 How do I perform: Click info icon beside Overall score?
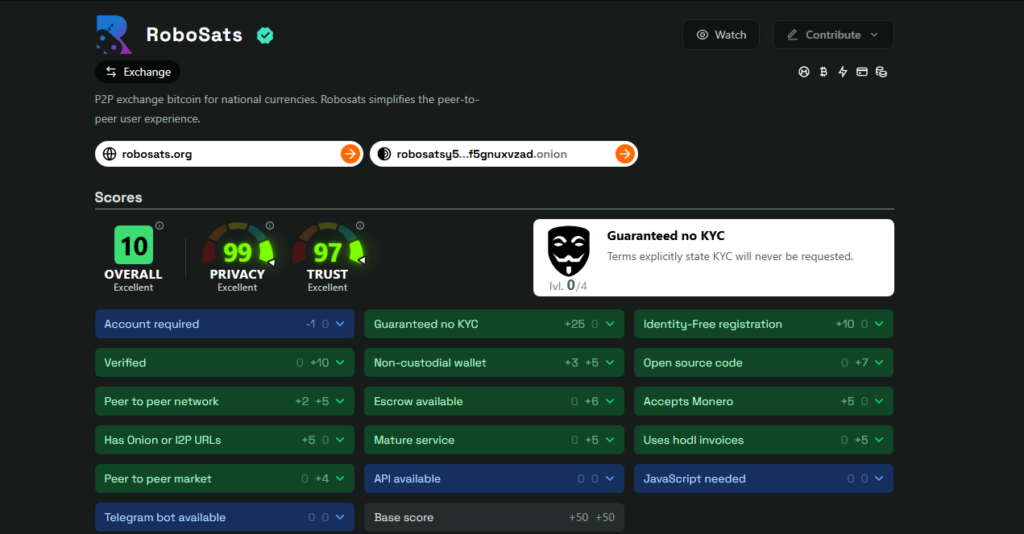click(159, 226)
